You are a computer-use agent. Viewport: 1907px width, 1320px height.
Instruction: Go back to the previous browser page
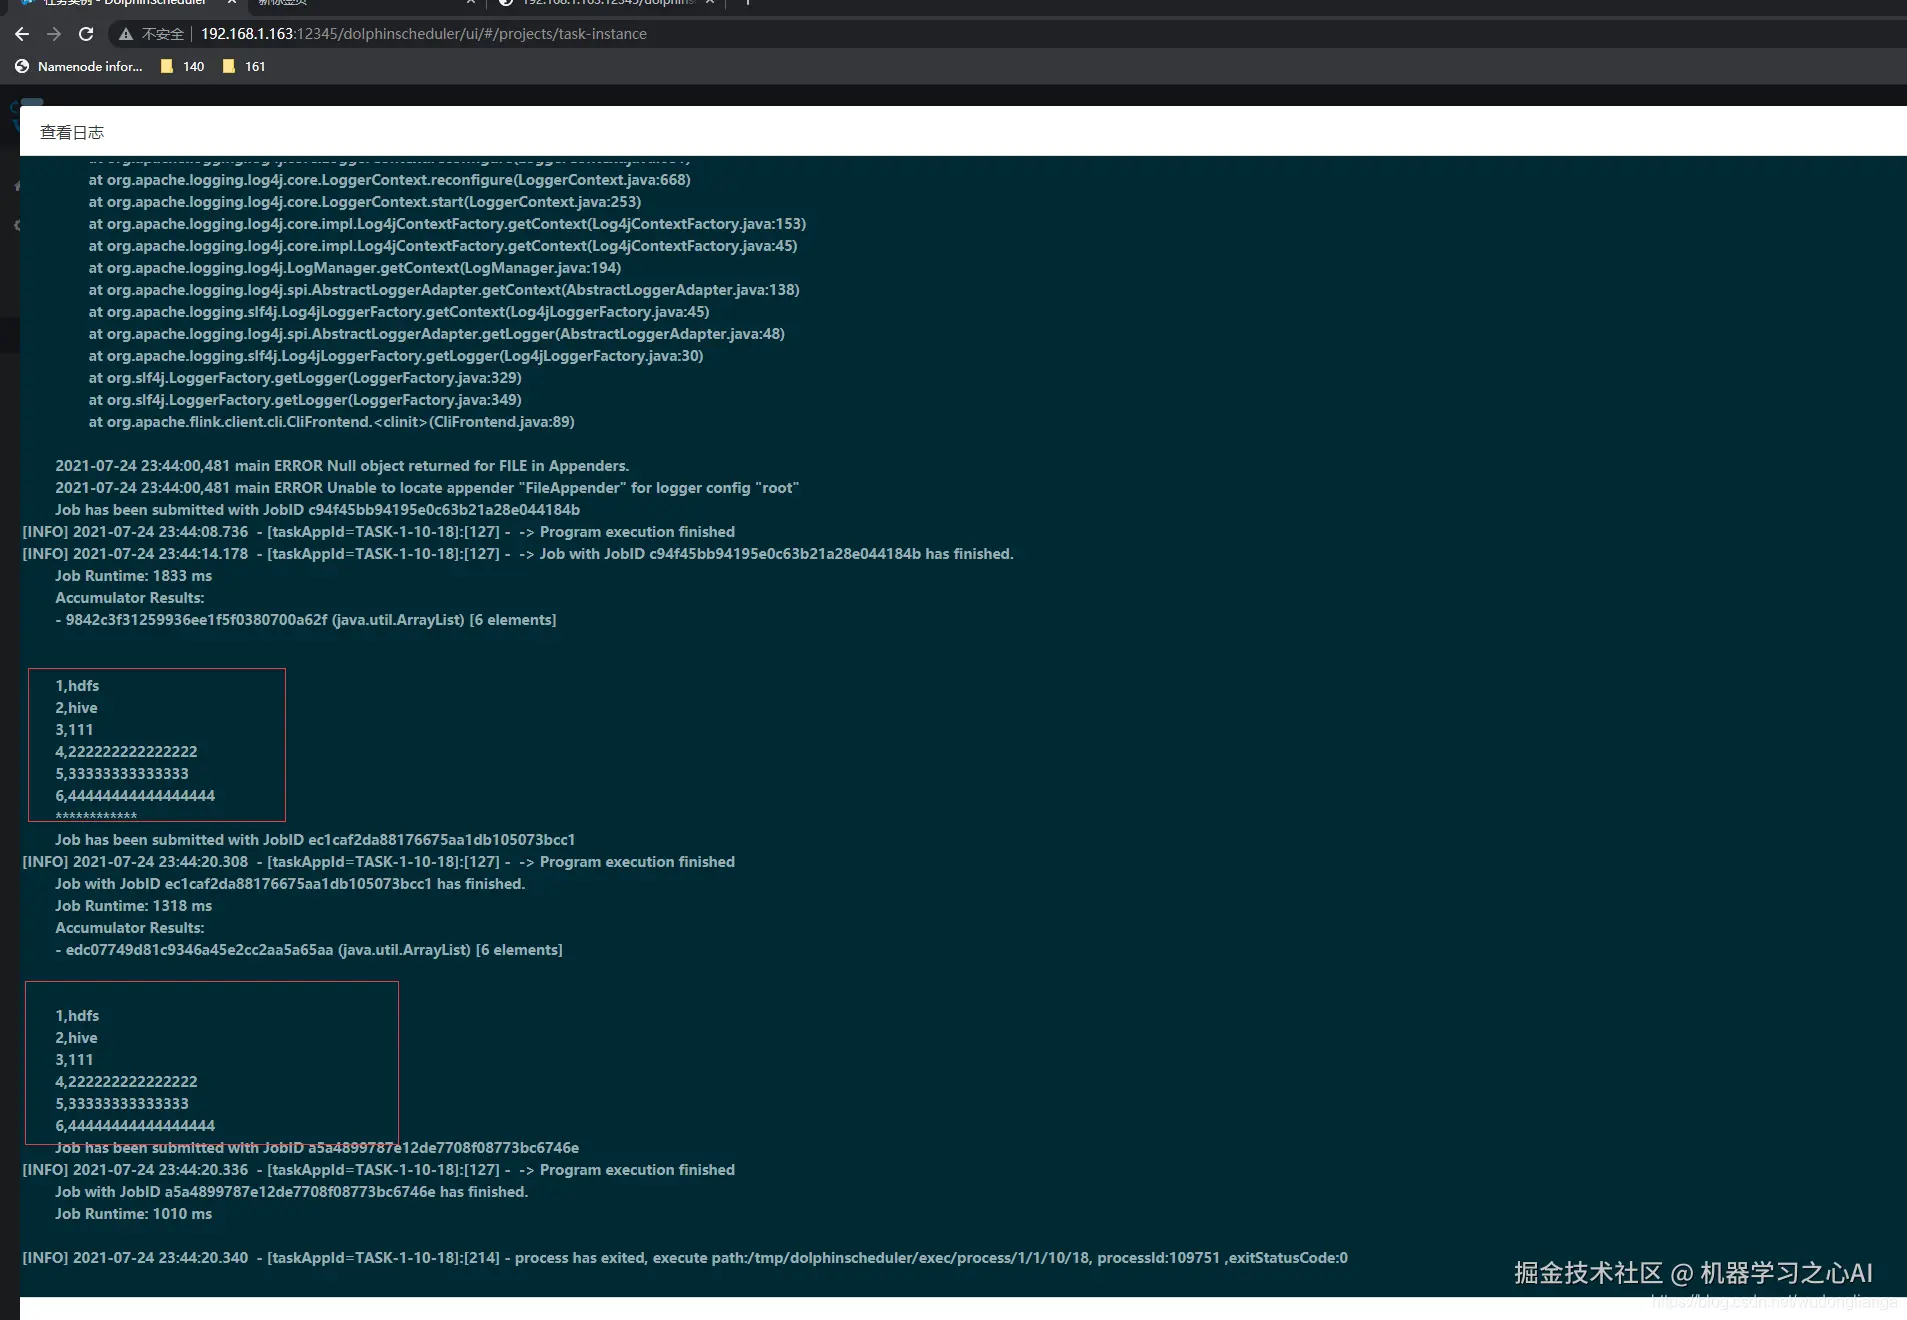click(x=22, y=34)
